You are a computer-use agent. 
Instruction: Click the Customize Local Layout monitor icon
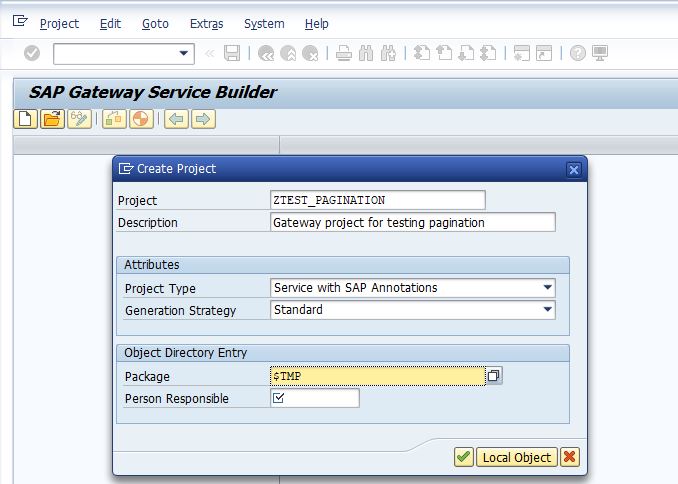coord(600,53)
